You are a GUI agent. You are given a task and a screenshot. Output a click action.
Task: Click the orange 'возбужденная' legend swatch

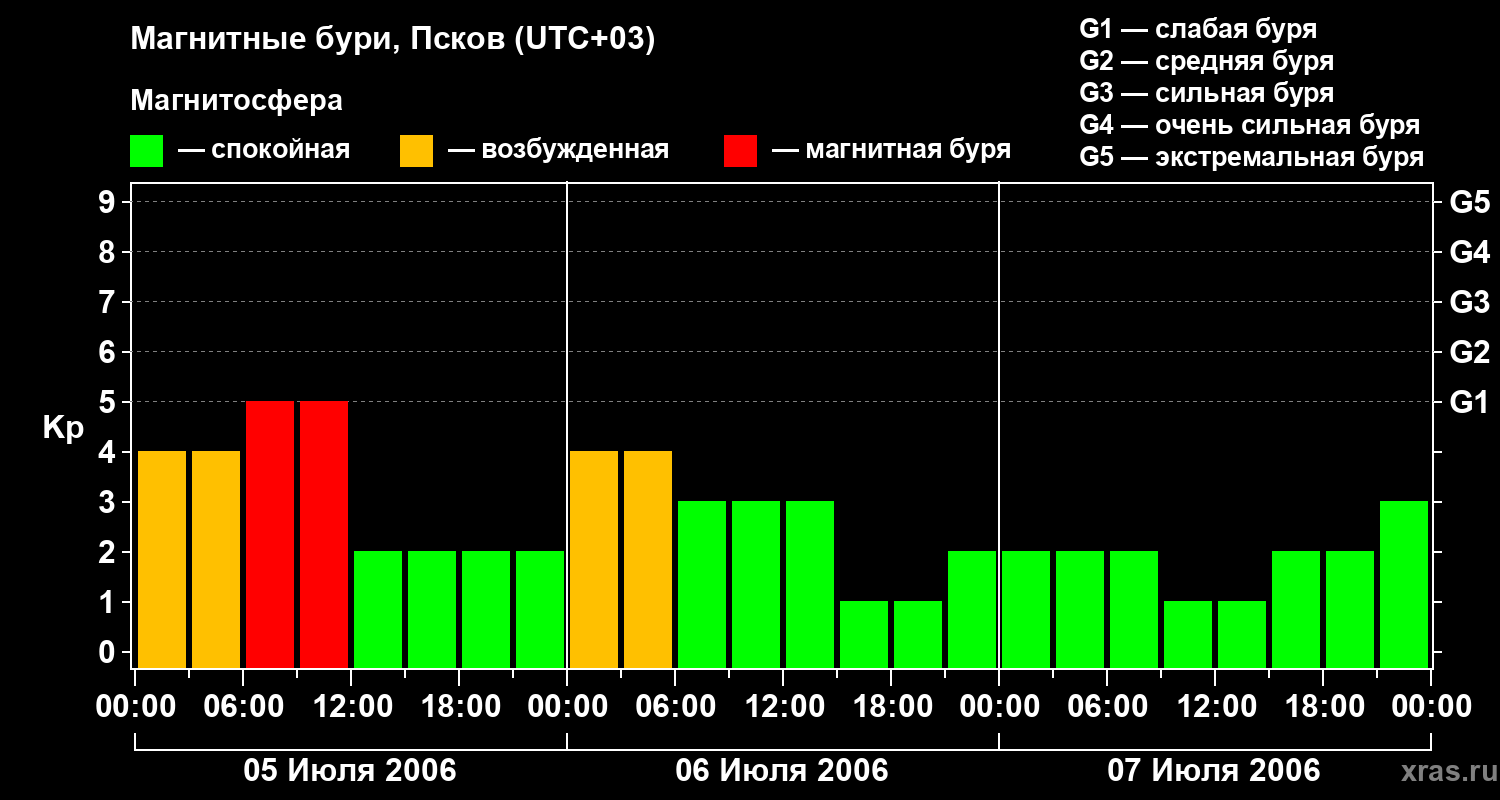[416, 151]
